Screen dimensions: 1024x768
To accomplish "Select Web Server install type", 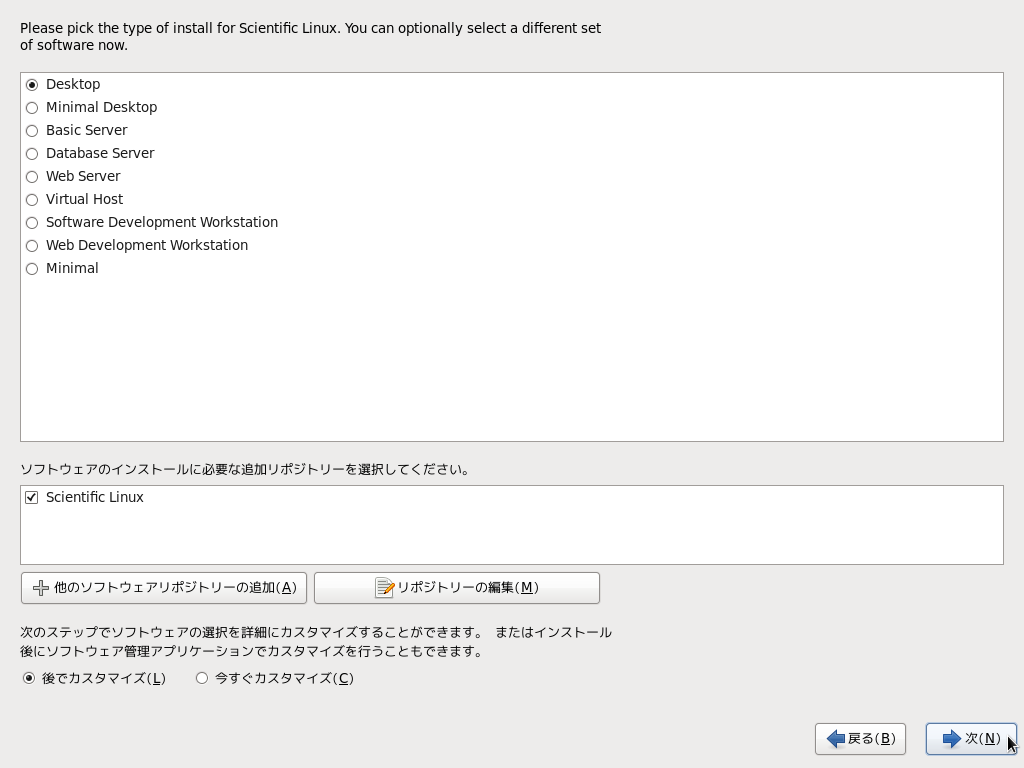I will [x=32, y=177].
